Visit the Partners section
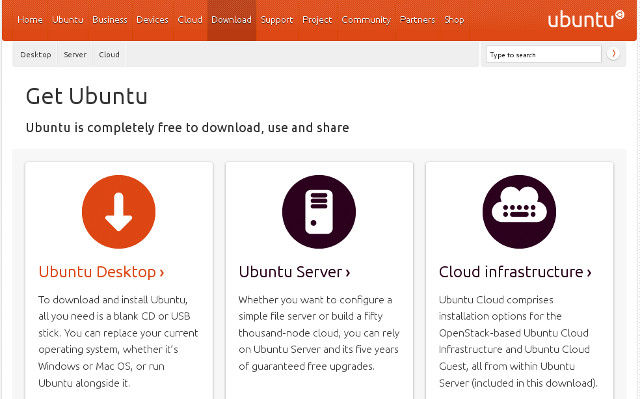 tap(417, 20)
